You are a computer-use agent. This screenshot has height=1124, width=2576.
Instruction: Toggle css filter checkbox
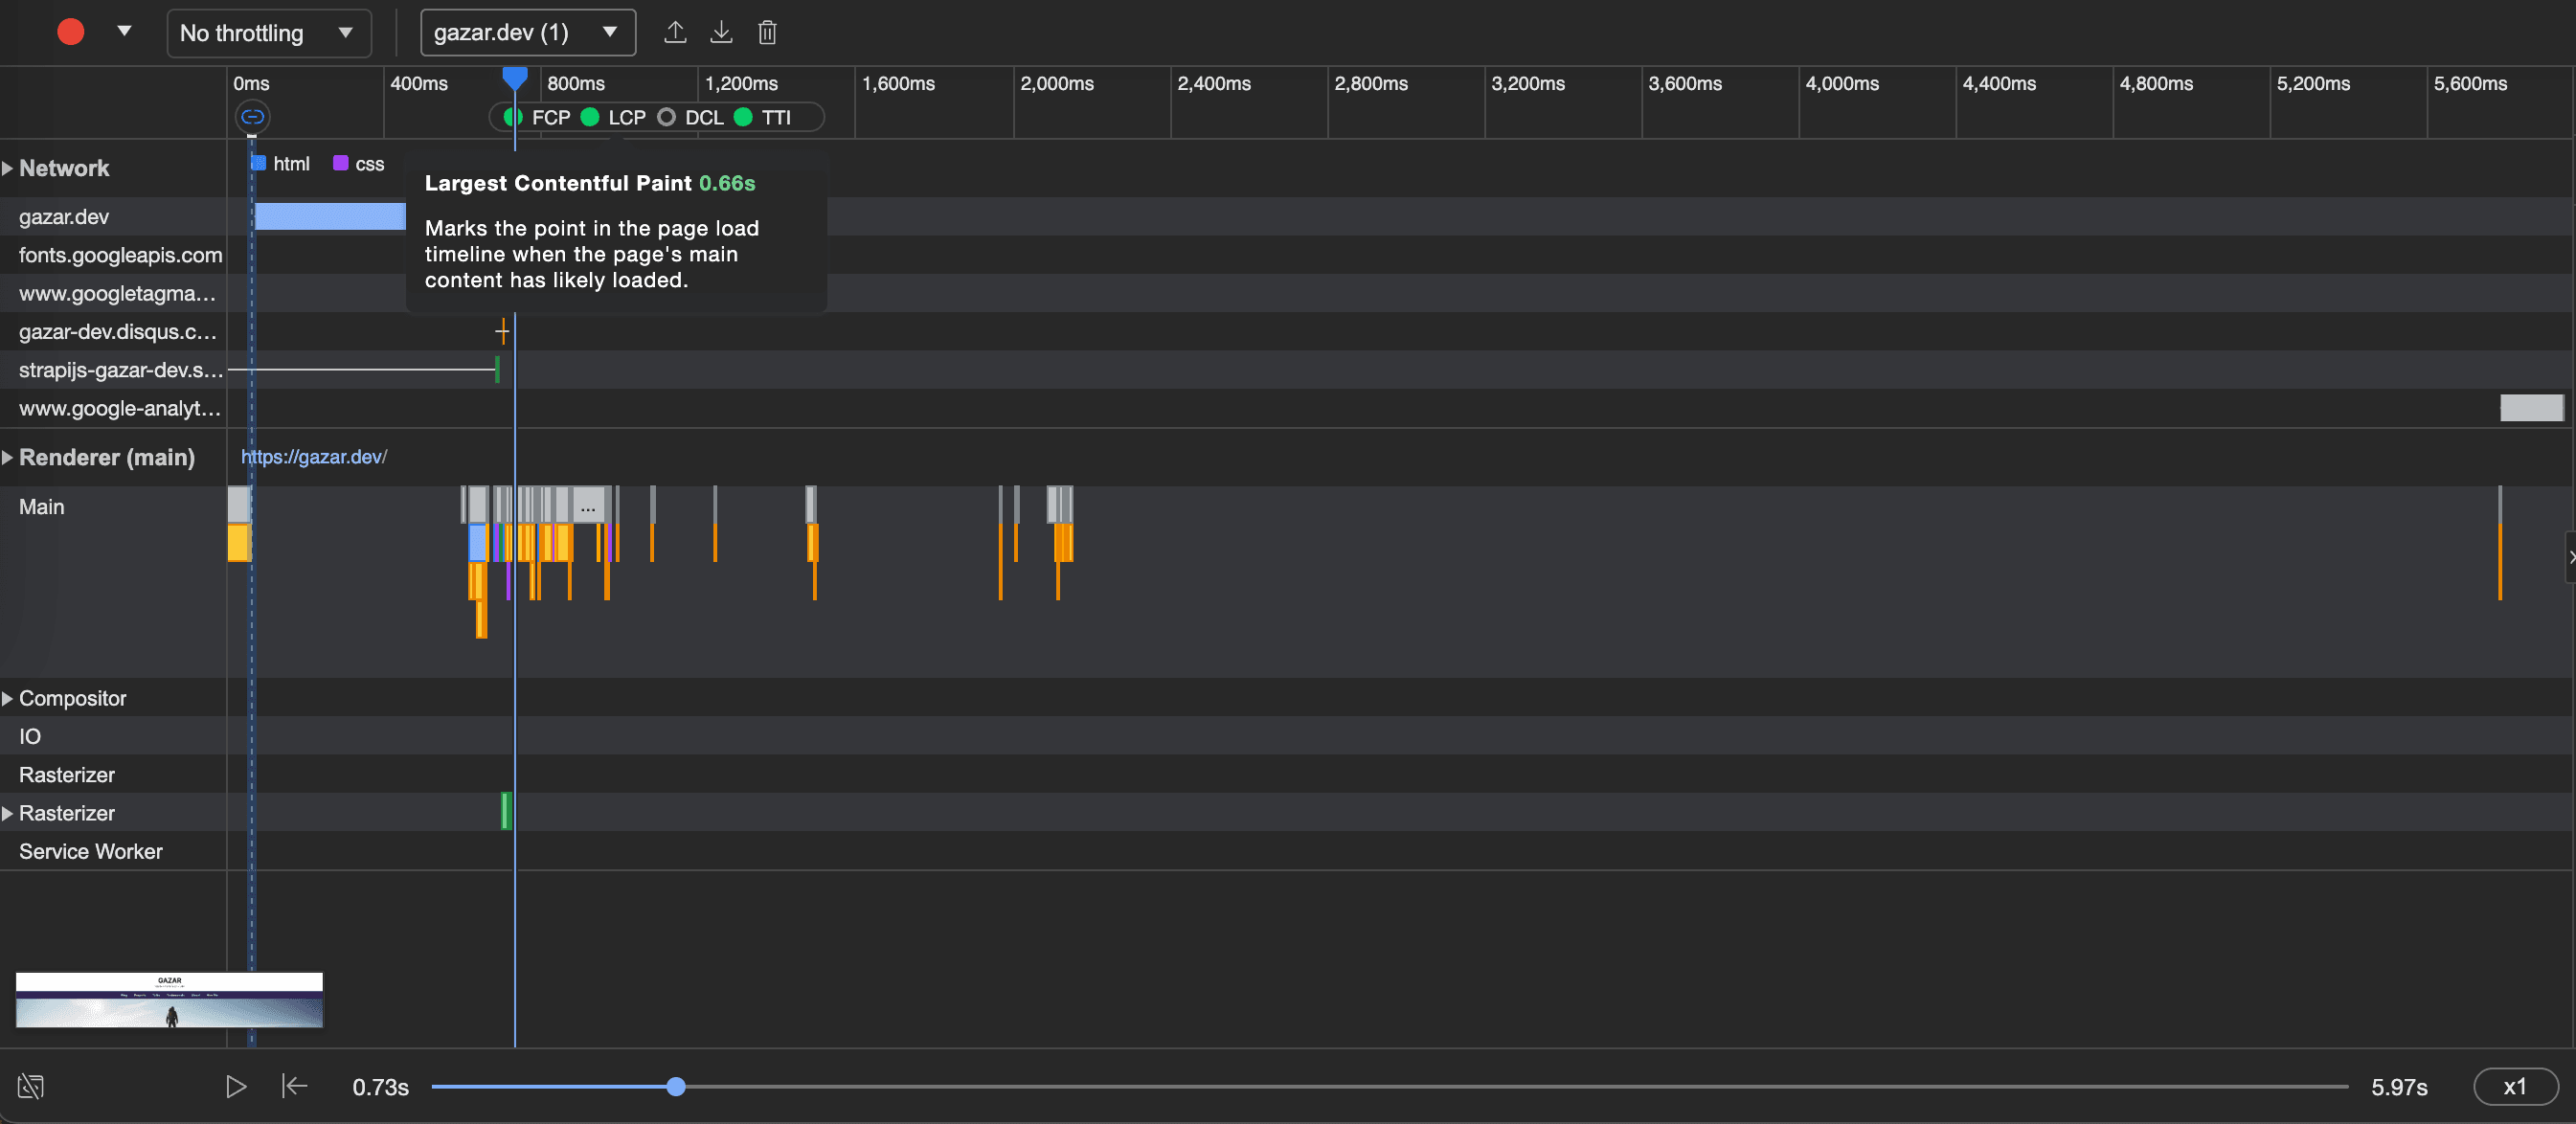tap(338, 163)
